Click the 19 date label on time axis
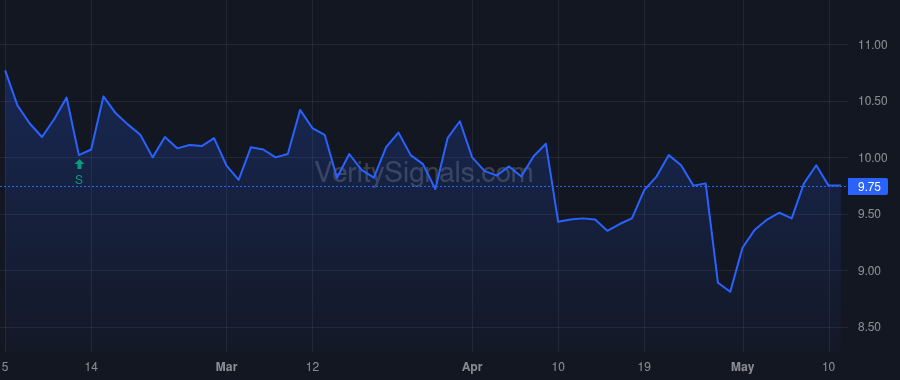900x380 pixels. 644,366
